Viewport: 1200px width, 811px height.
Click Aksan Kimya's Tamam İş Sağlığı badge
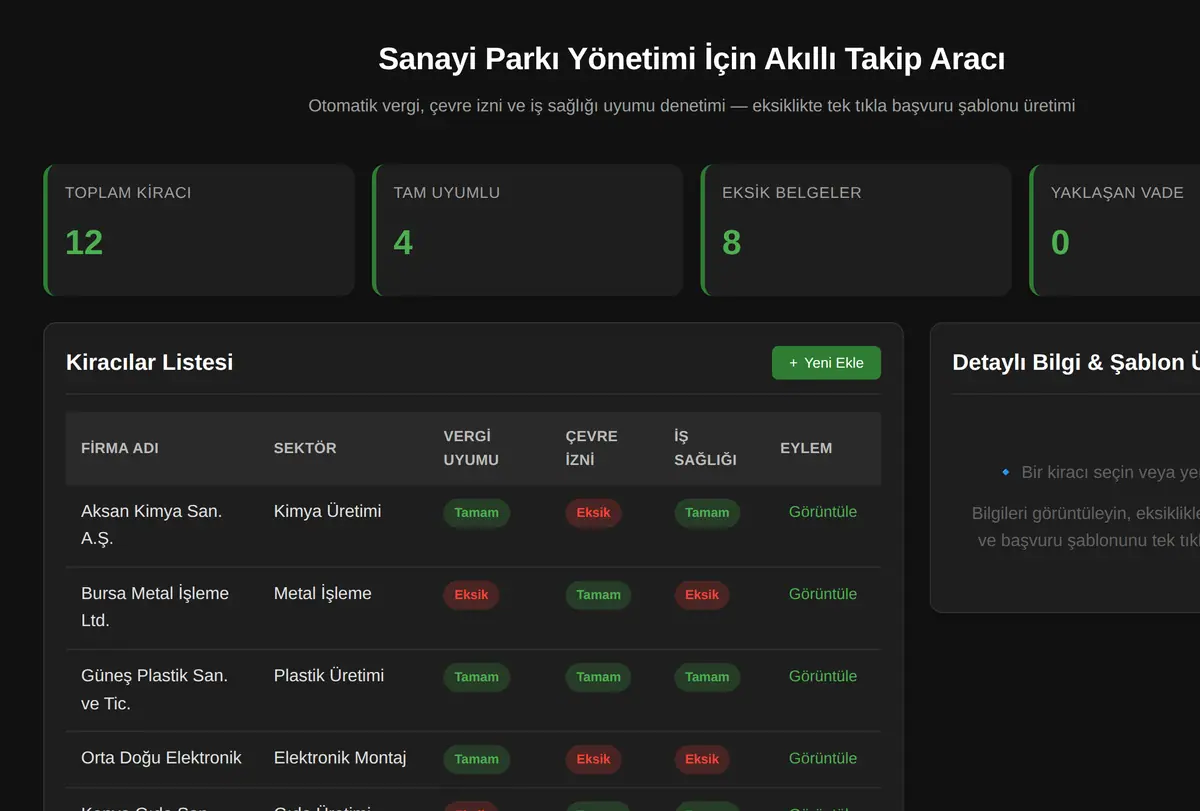pyautogui.click(x=707, y=513)
